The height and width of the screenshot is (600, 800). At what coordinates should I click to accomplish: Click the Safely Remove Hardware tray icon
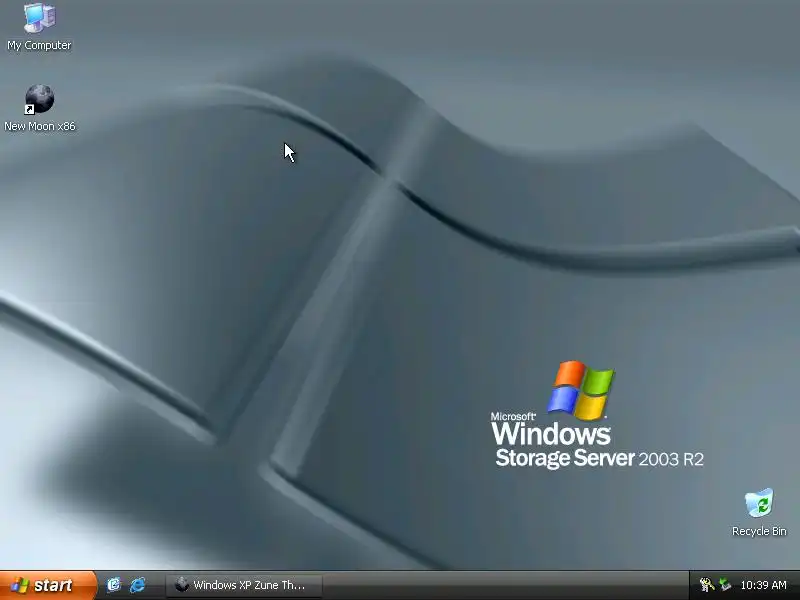tap(724, 585)
